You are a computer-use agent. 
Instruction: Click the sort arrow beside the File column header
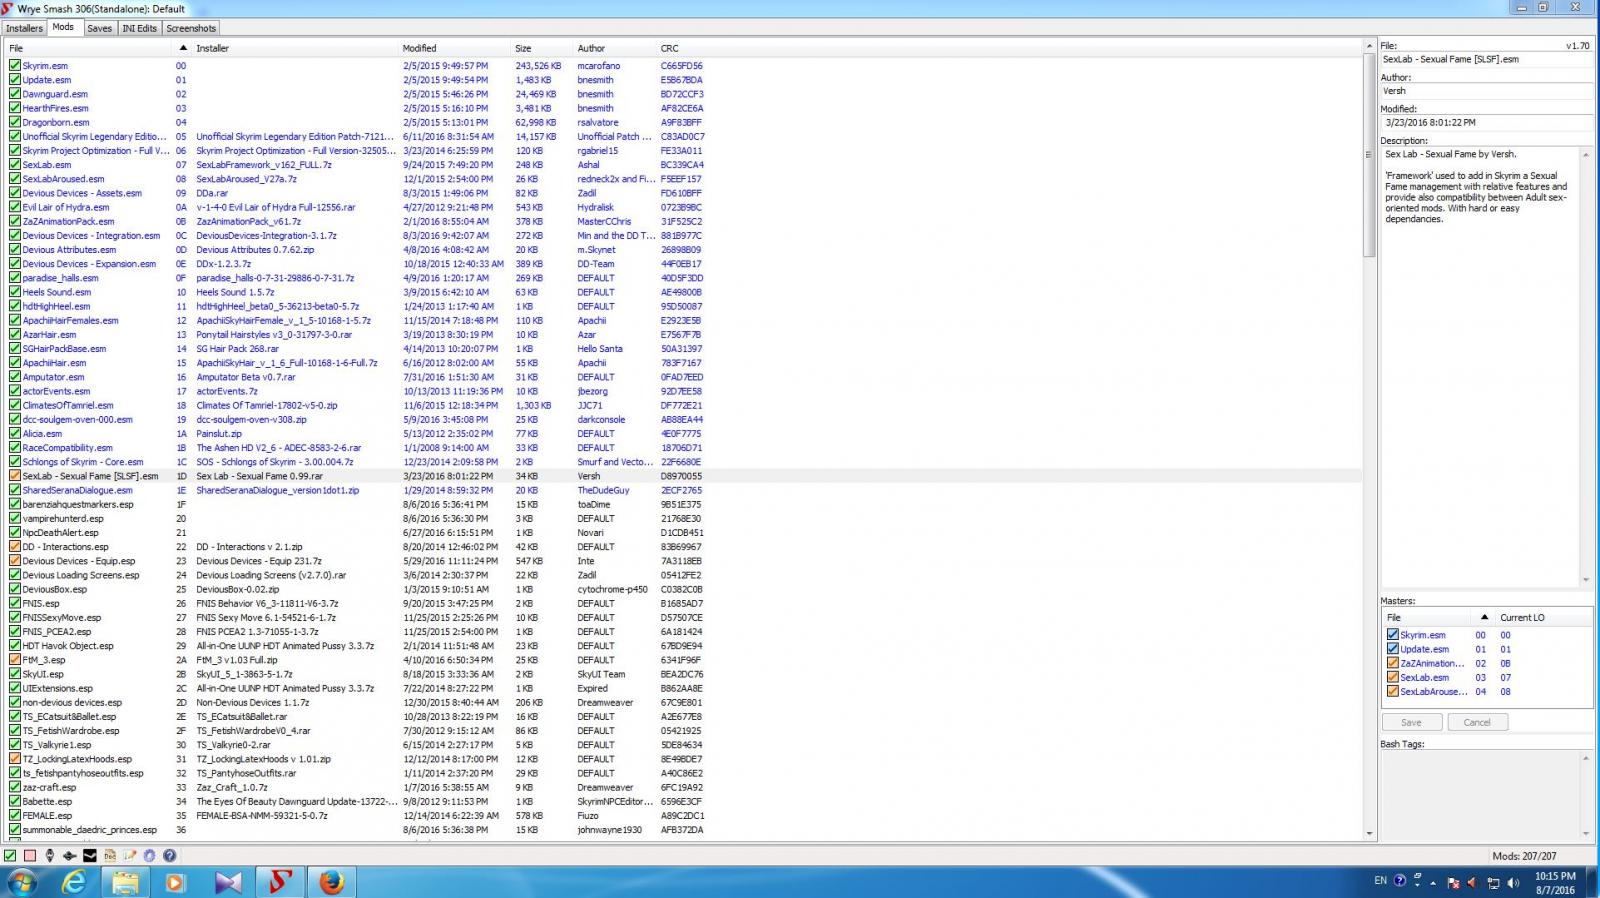pyautogui.click(x=183, y=48)
